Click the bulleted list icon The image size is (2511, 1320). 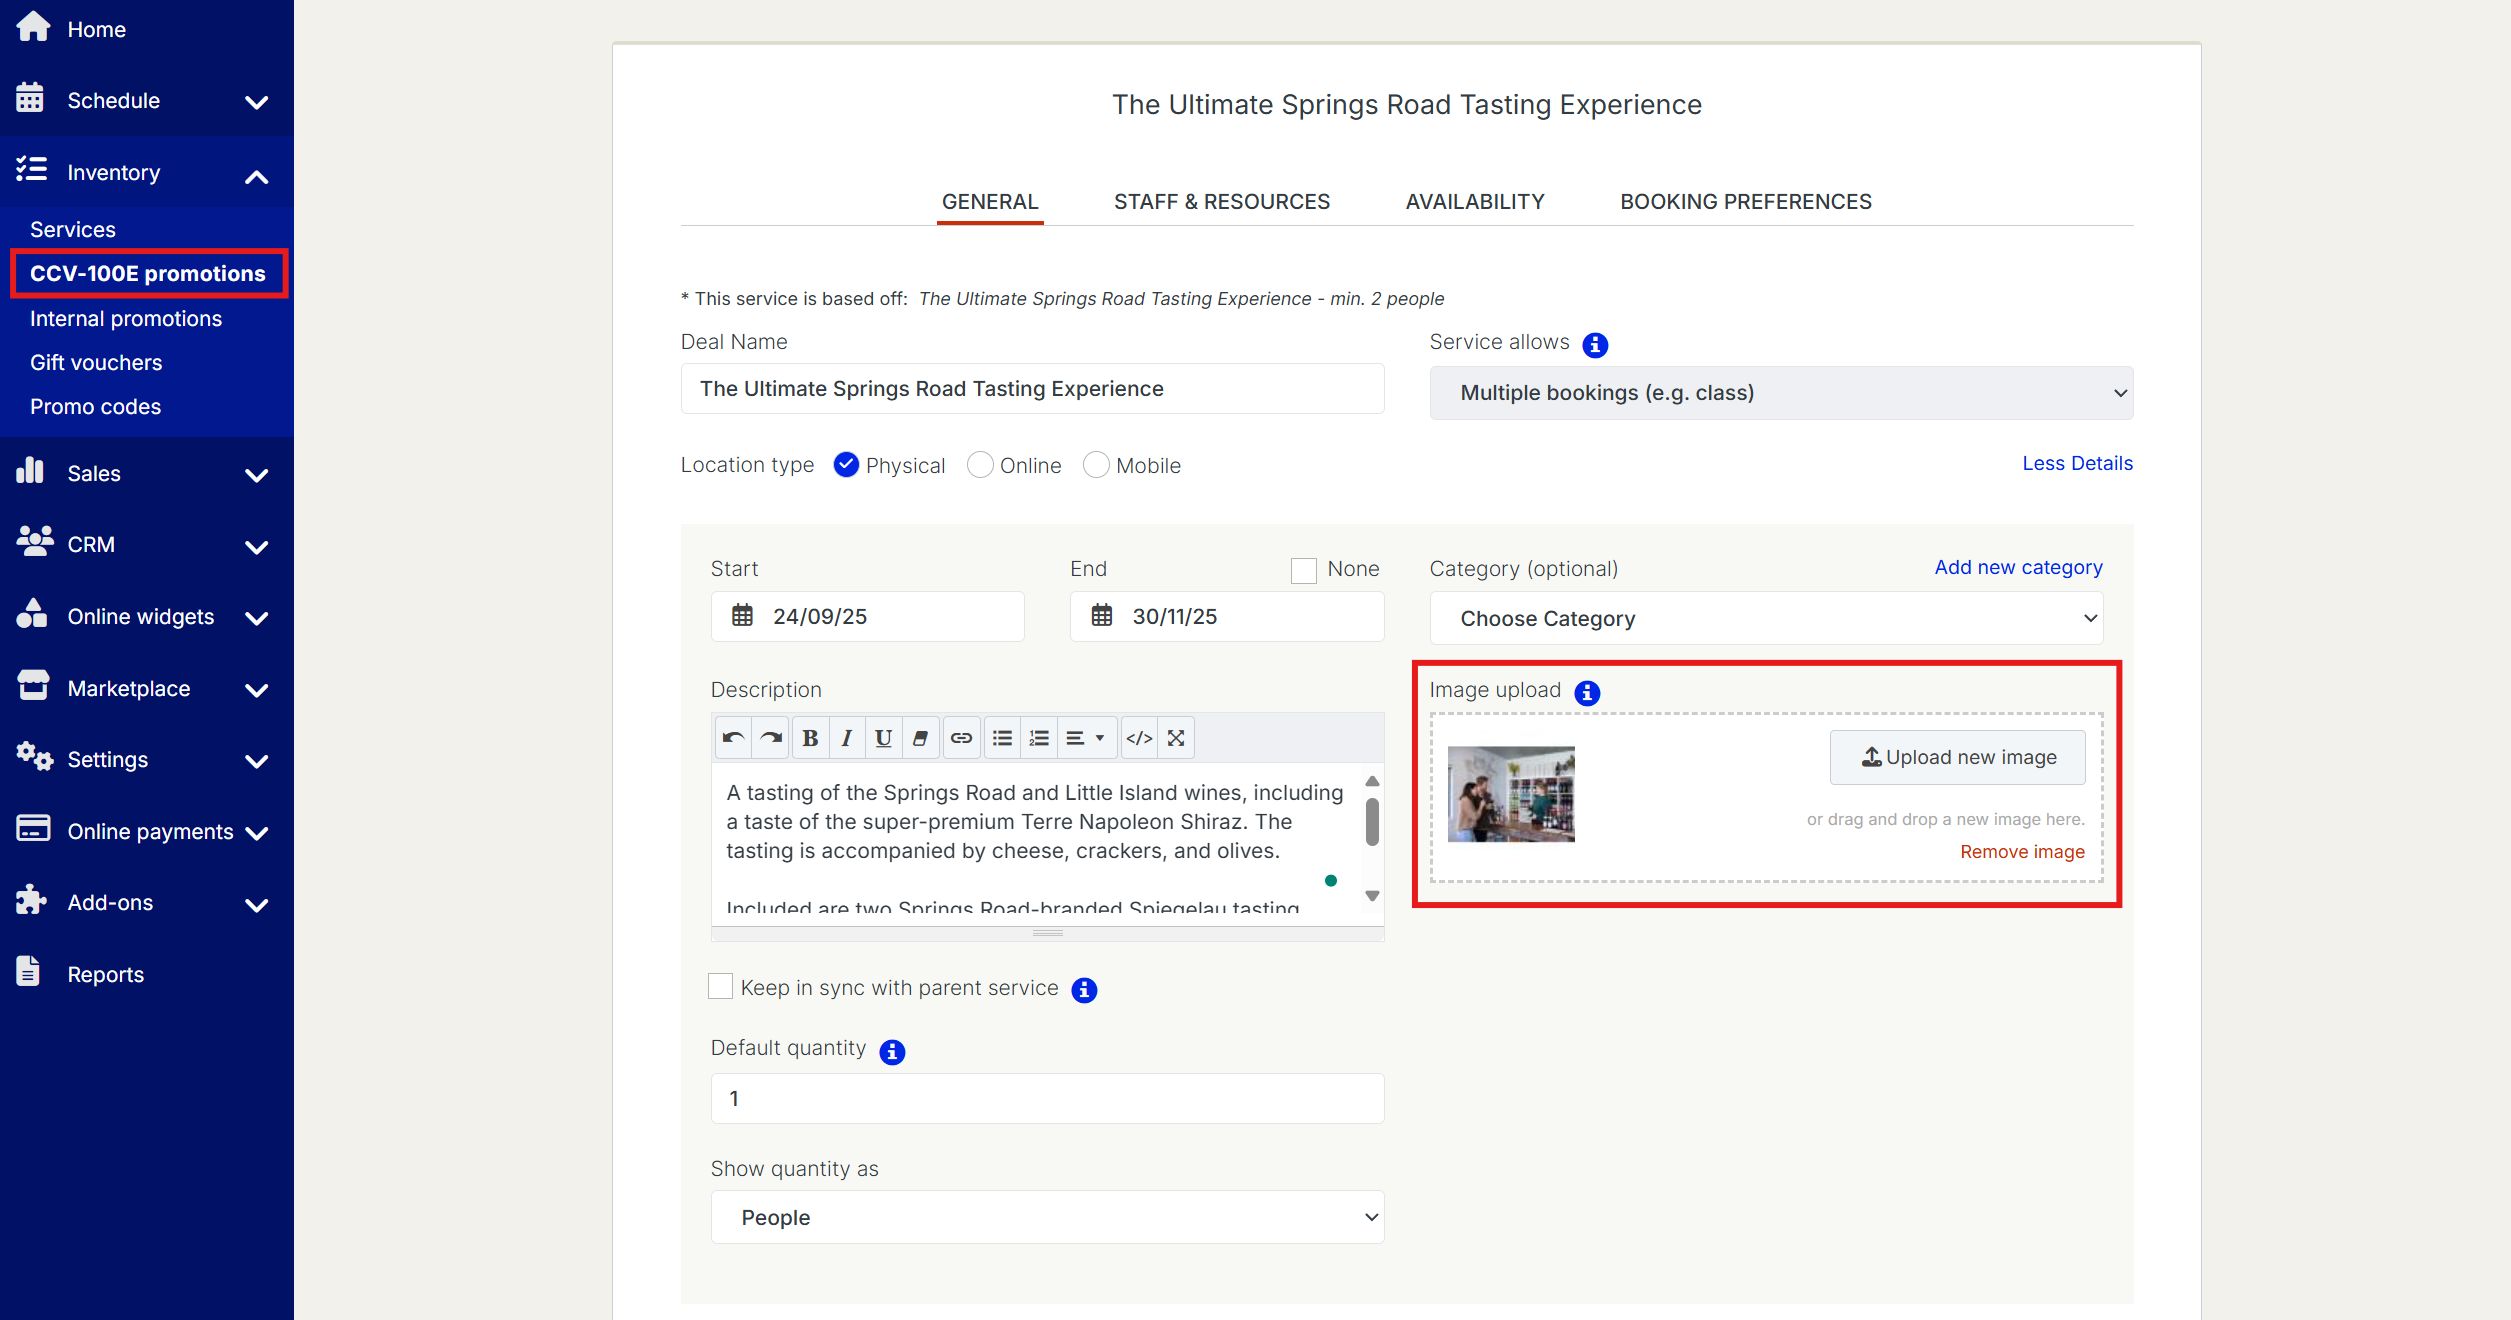coord(1002,738)
